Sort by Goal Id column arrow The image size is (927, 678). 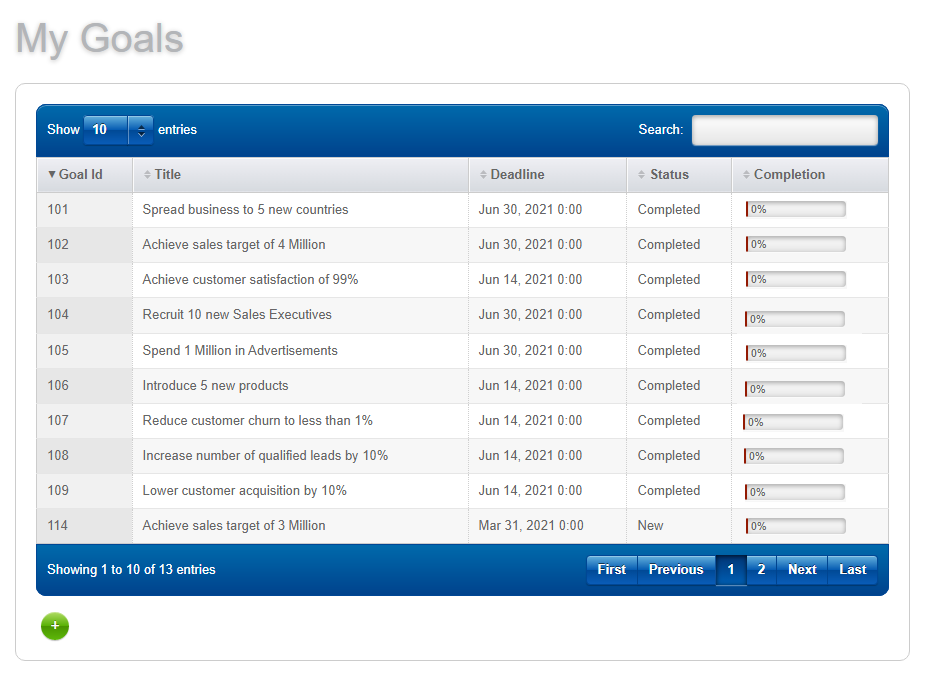click(52, 174)
